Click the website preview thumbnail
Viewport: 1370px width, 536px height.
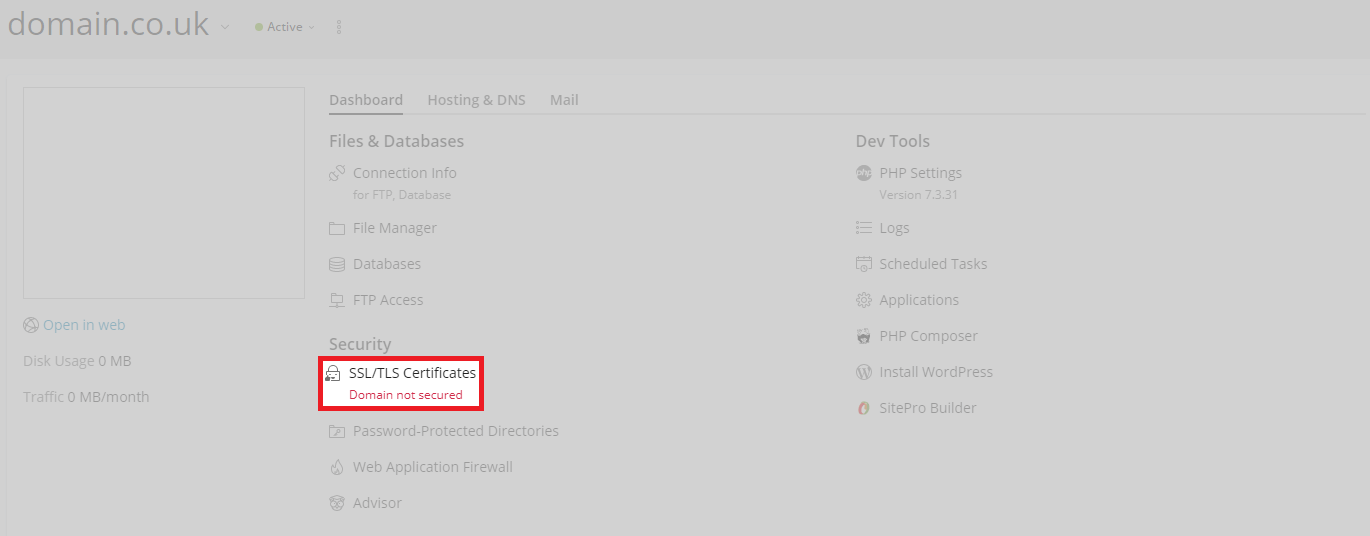164,193
